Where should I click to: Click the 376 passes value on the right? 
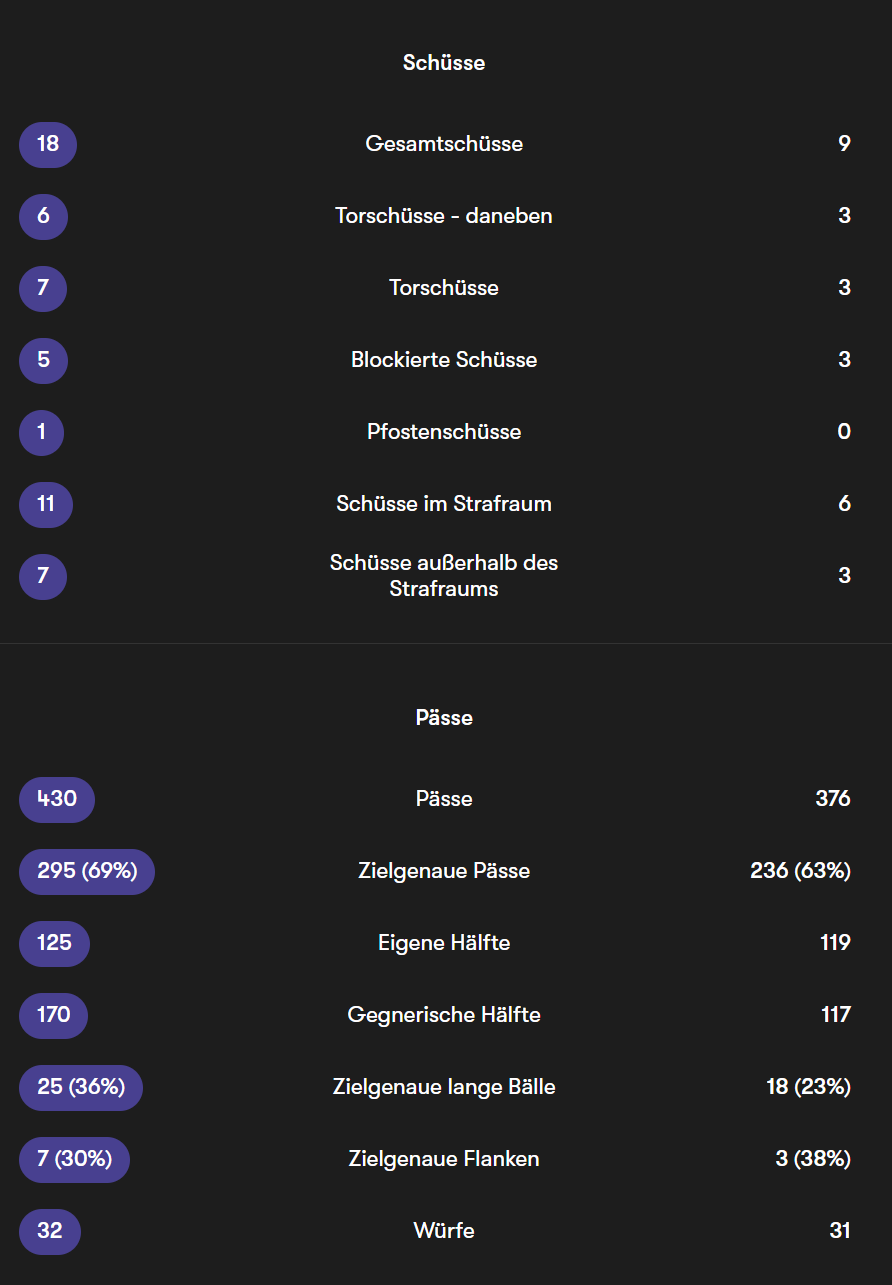(x=833, y=799)
